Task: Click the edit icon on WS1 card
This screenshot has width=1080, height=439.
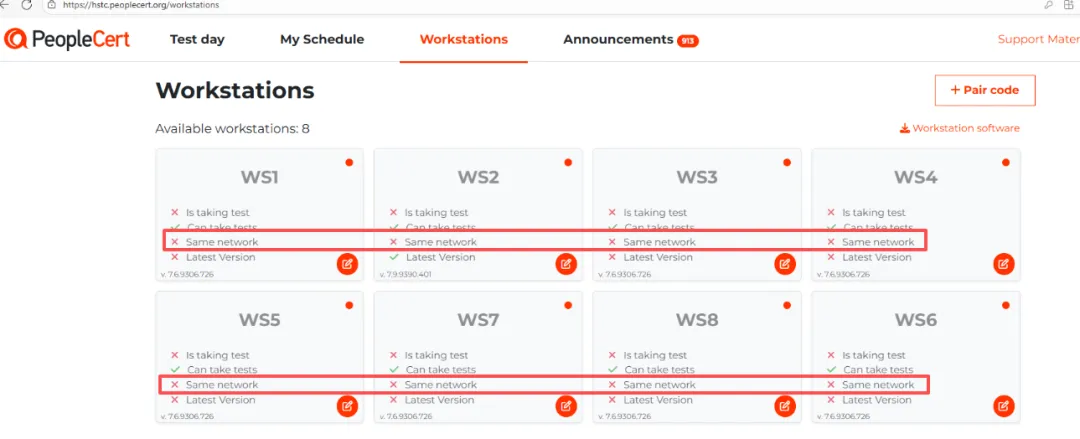Action: point(347,264)
